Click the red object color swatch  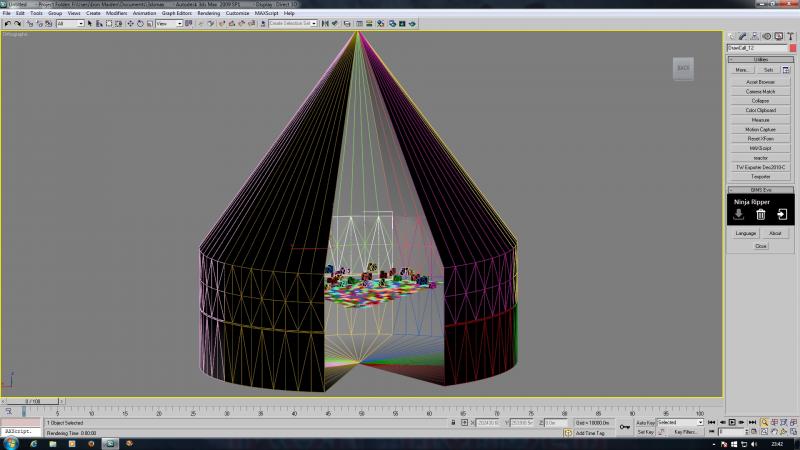[792, 48]
